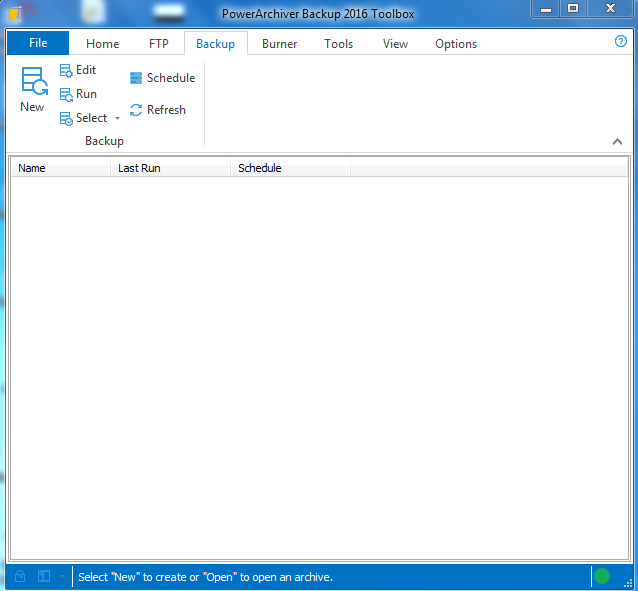Viewport: 638px width, 591px height.
Task: Click the lock icon in status bar
Action: point(20,576)
